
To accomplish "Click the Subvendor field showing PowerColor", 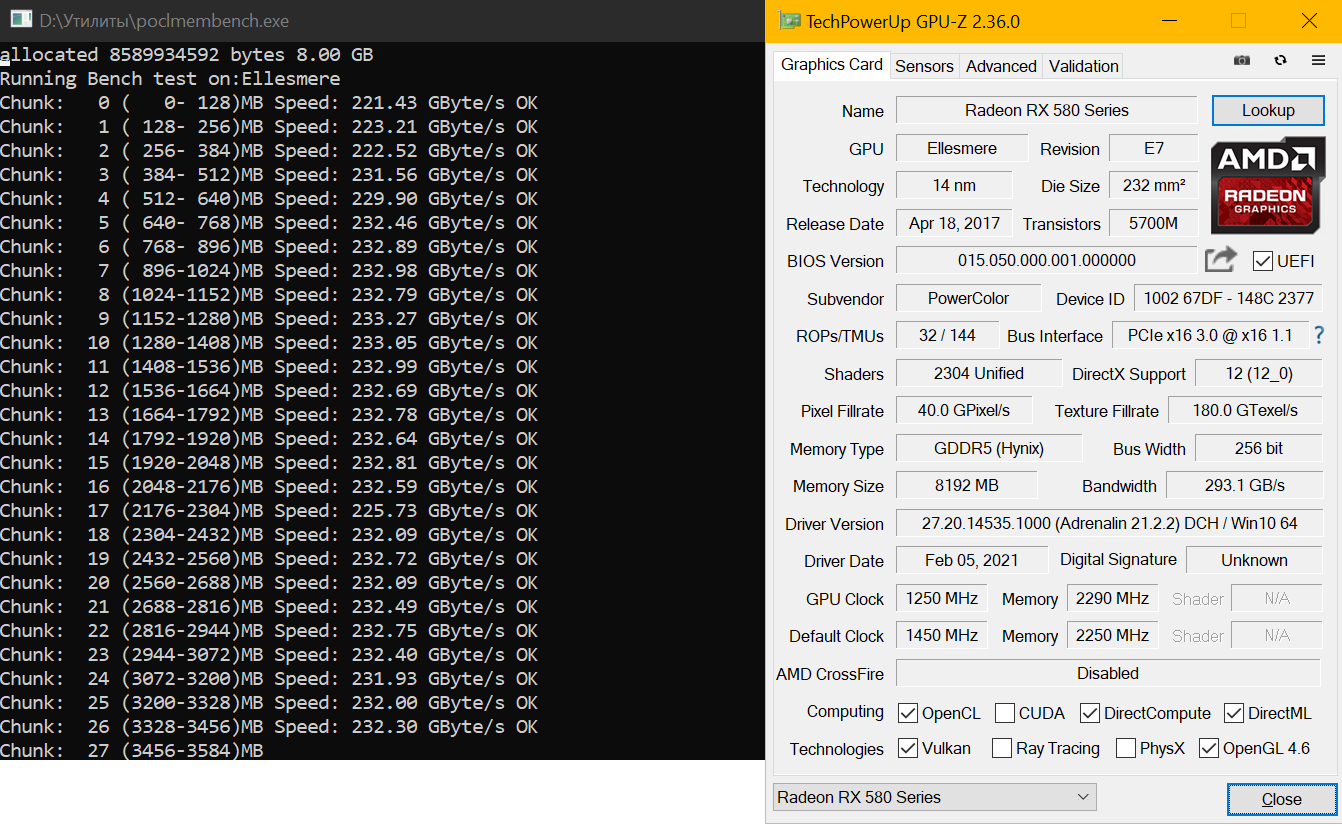I will [x=968, y=298].
